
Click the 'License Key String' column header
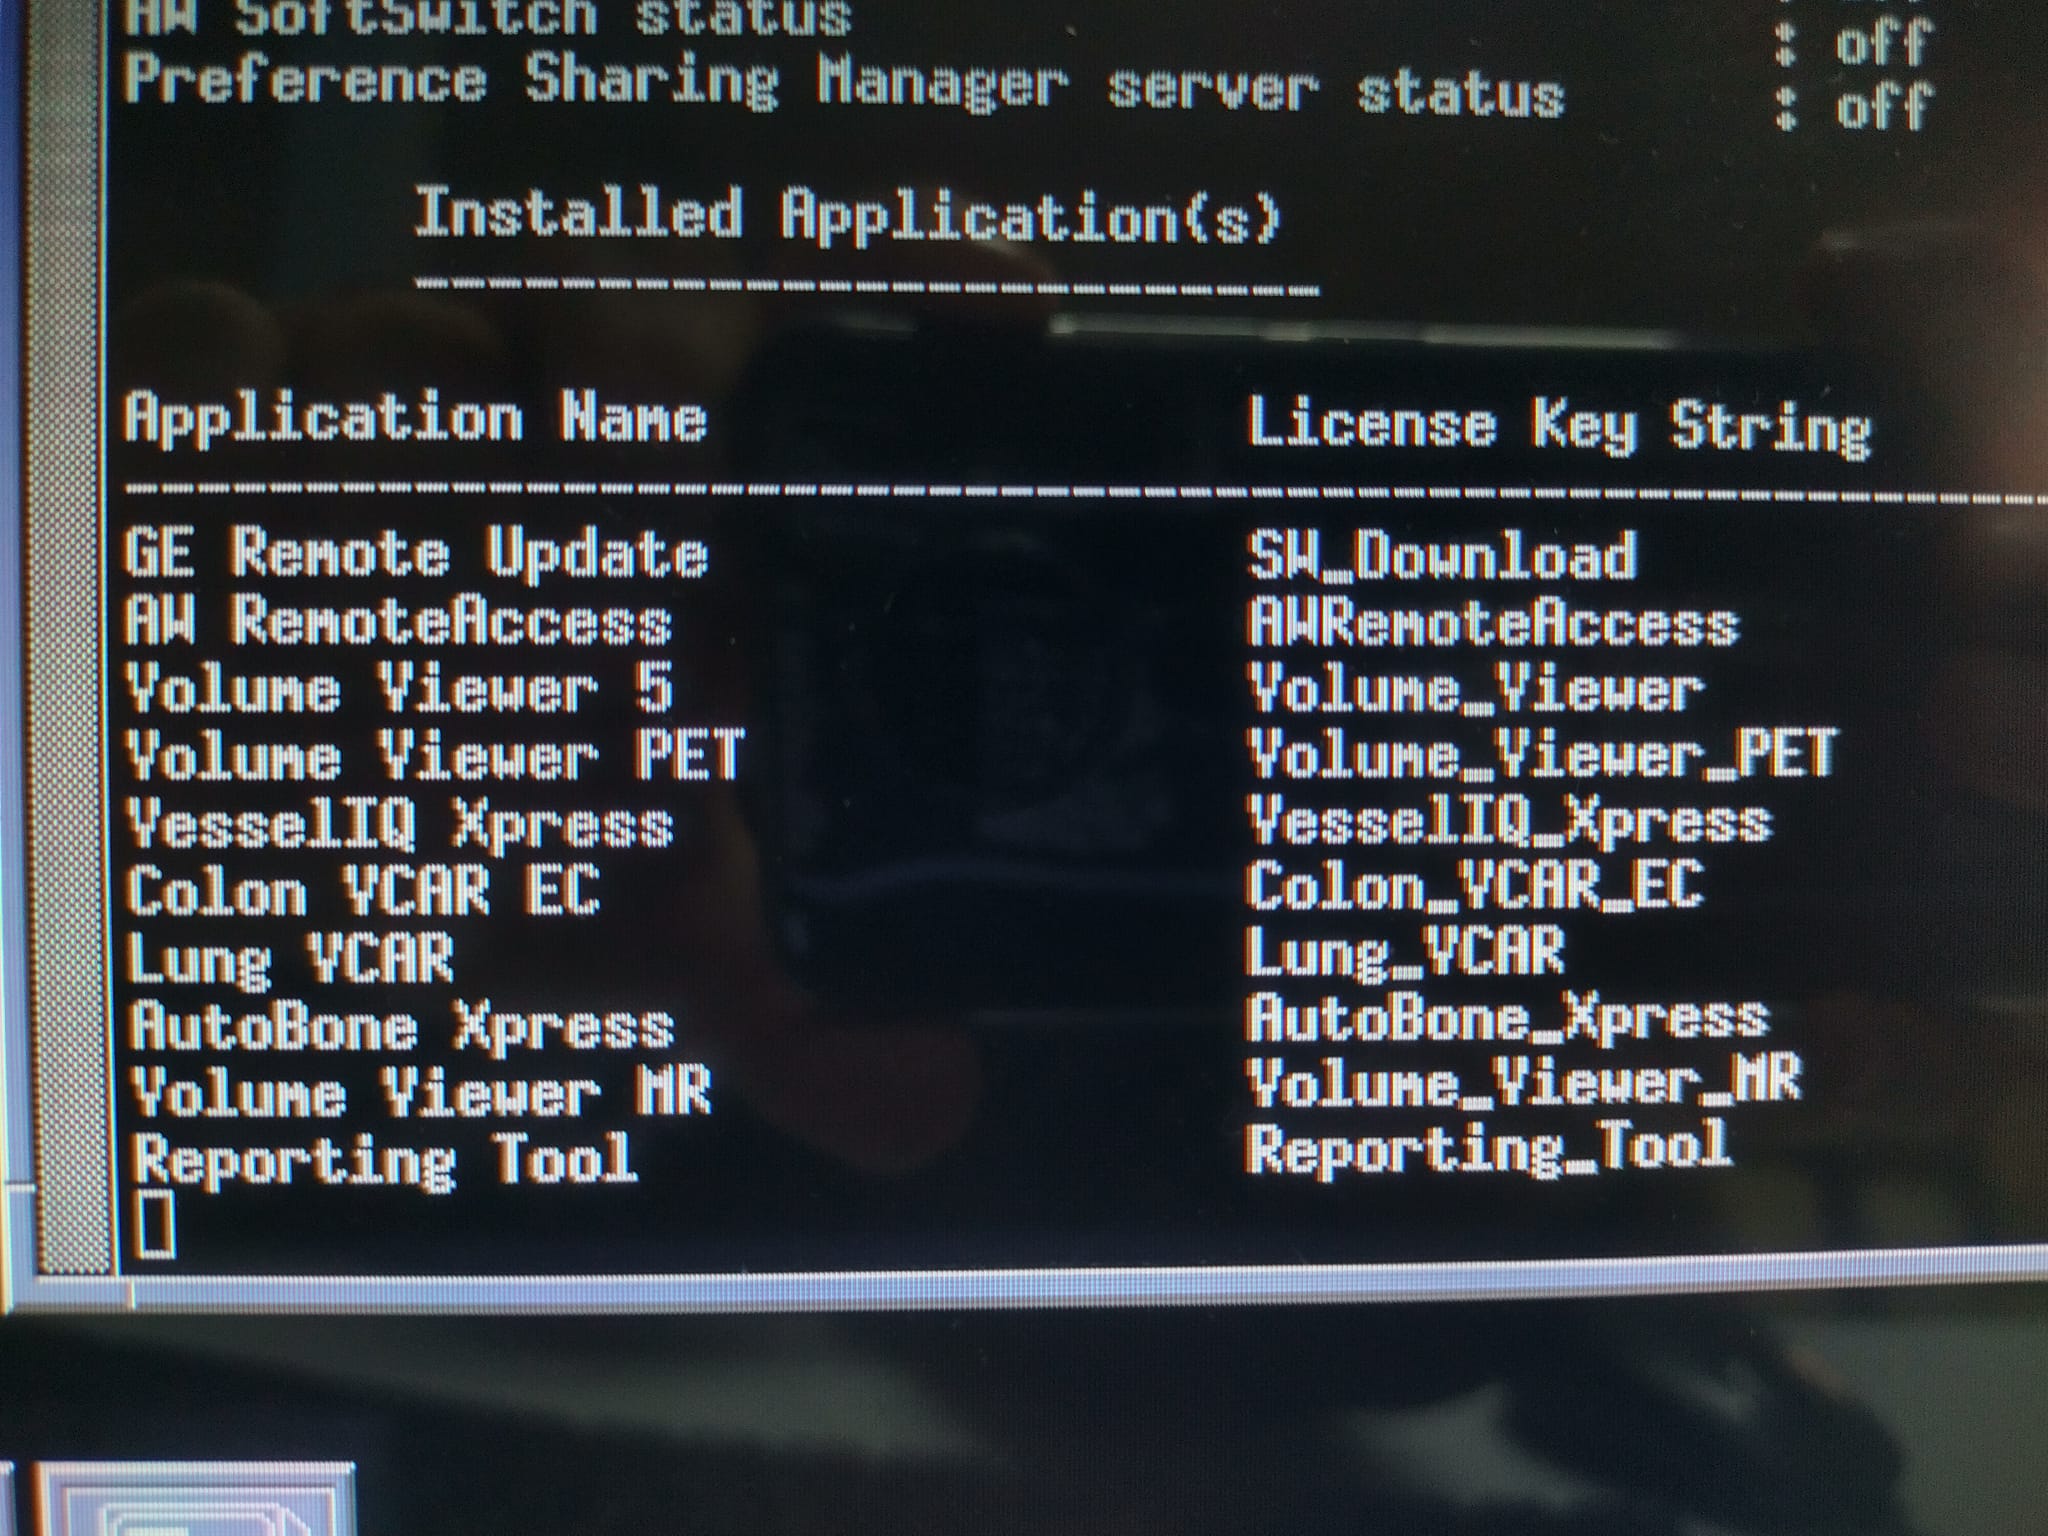tap(1560, 425)
